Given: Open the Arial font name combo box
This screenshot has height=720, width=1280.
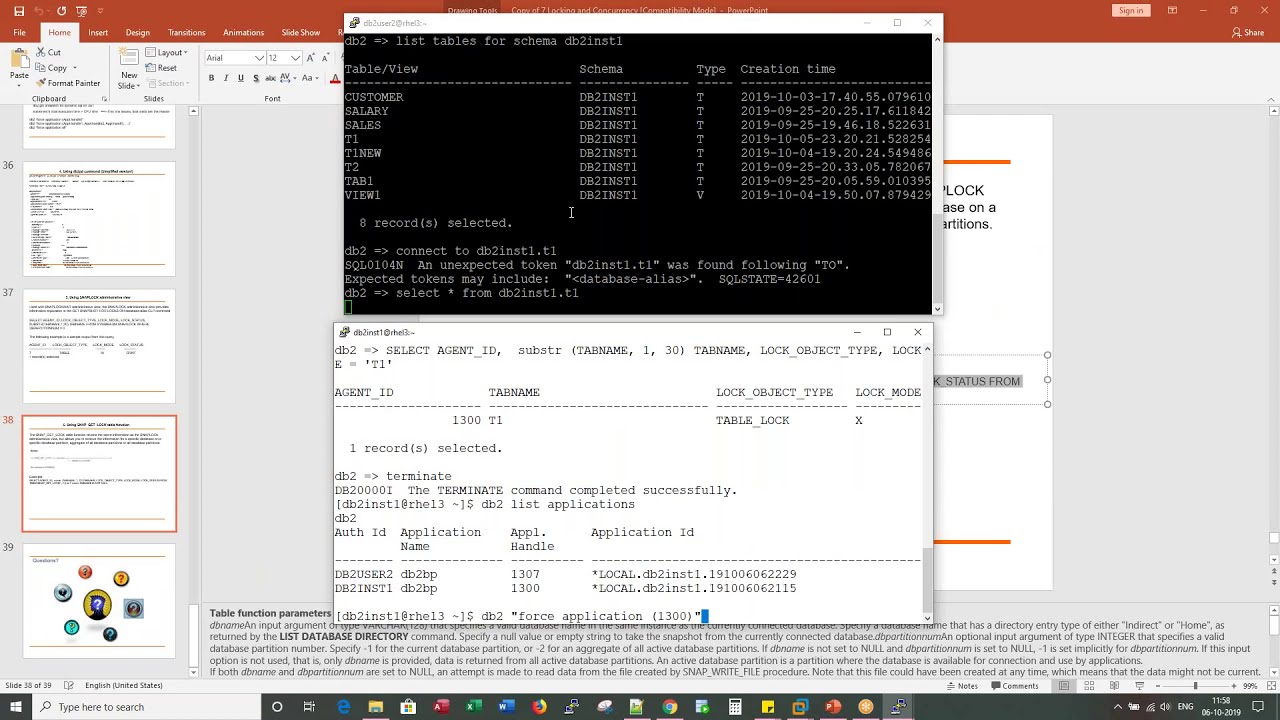Looking at the screenshot, I should (x=234, y=58).
